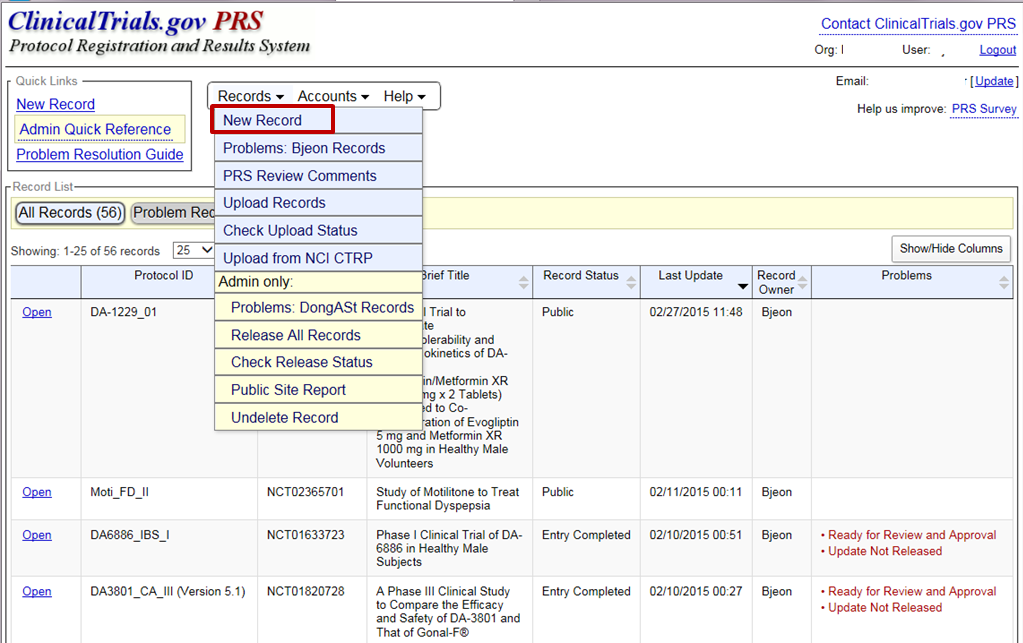Choose Upload from NCI CTRP
This screenshot has height=643, width=1023.
coord(318,258)
